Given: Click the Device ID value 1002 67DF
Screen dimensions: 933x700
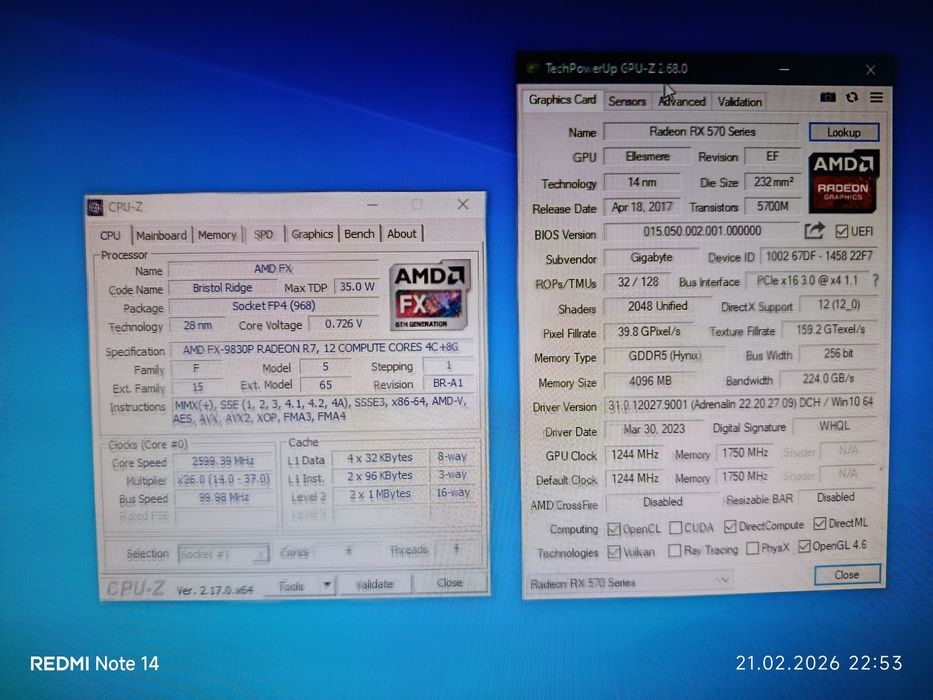Looking at the screenshot, I should tap(819, 256).
